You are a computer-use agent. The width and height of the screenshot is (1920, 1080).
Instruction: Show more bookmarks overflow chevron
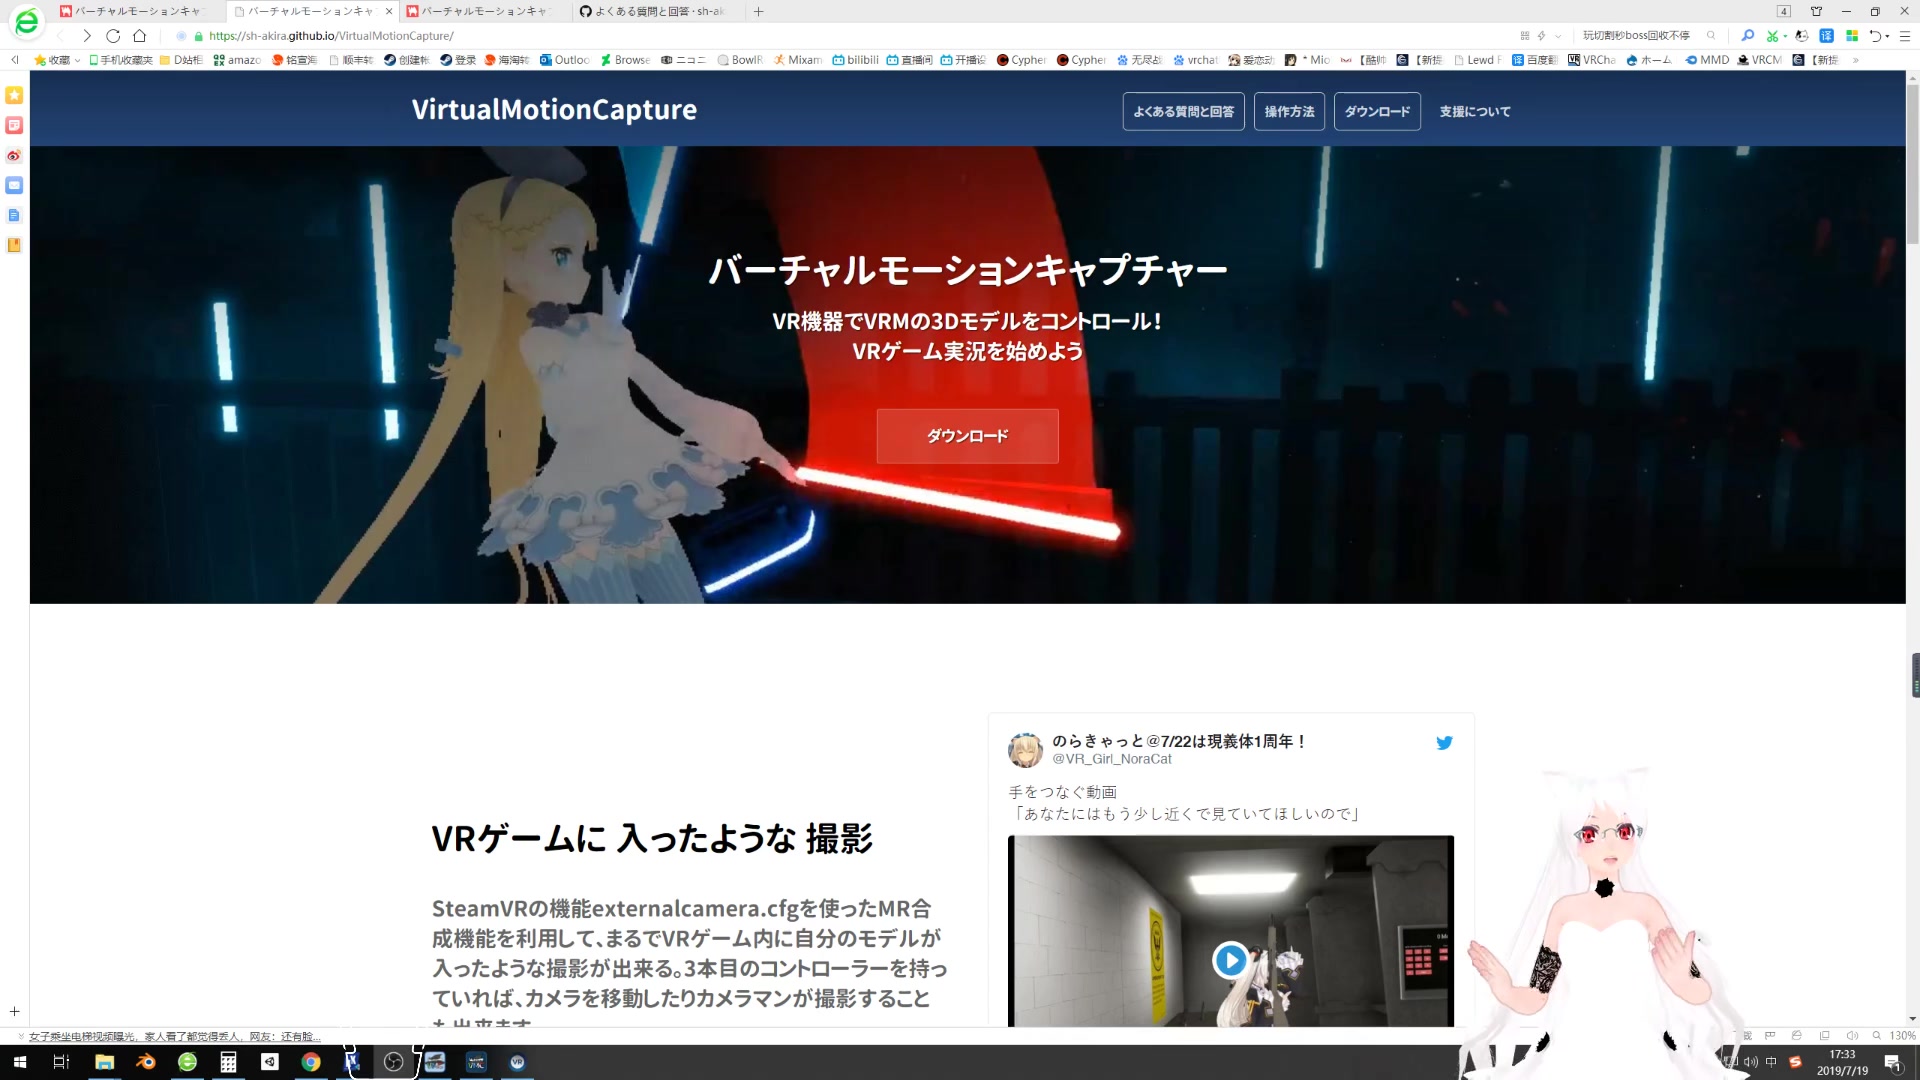(1856, 60)
